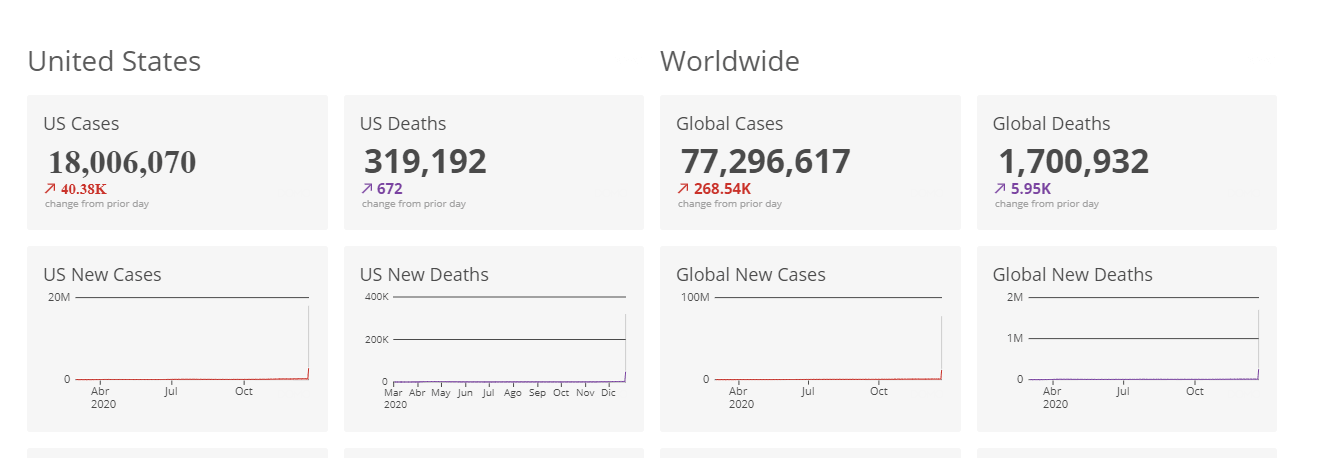Click the Oct label on Global New Cases axis

878,391
